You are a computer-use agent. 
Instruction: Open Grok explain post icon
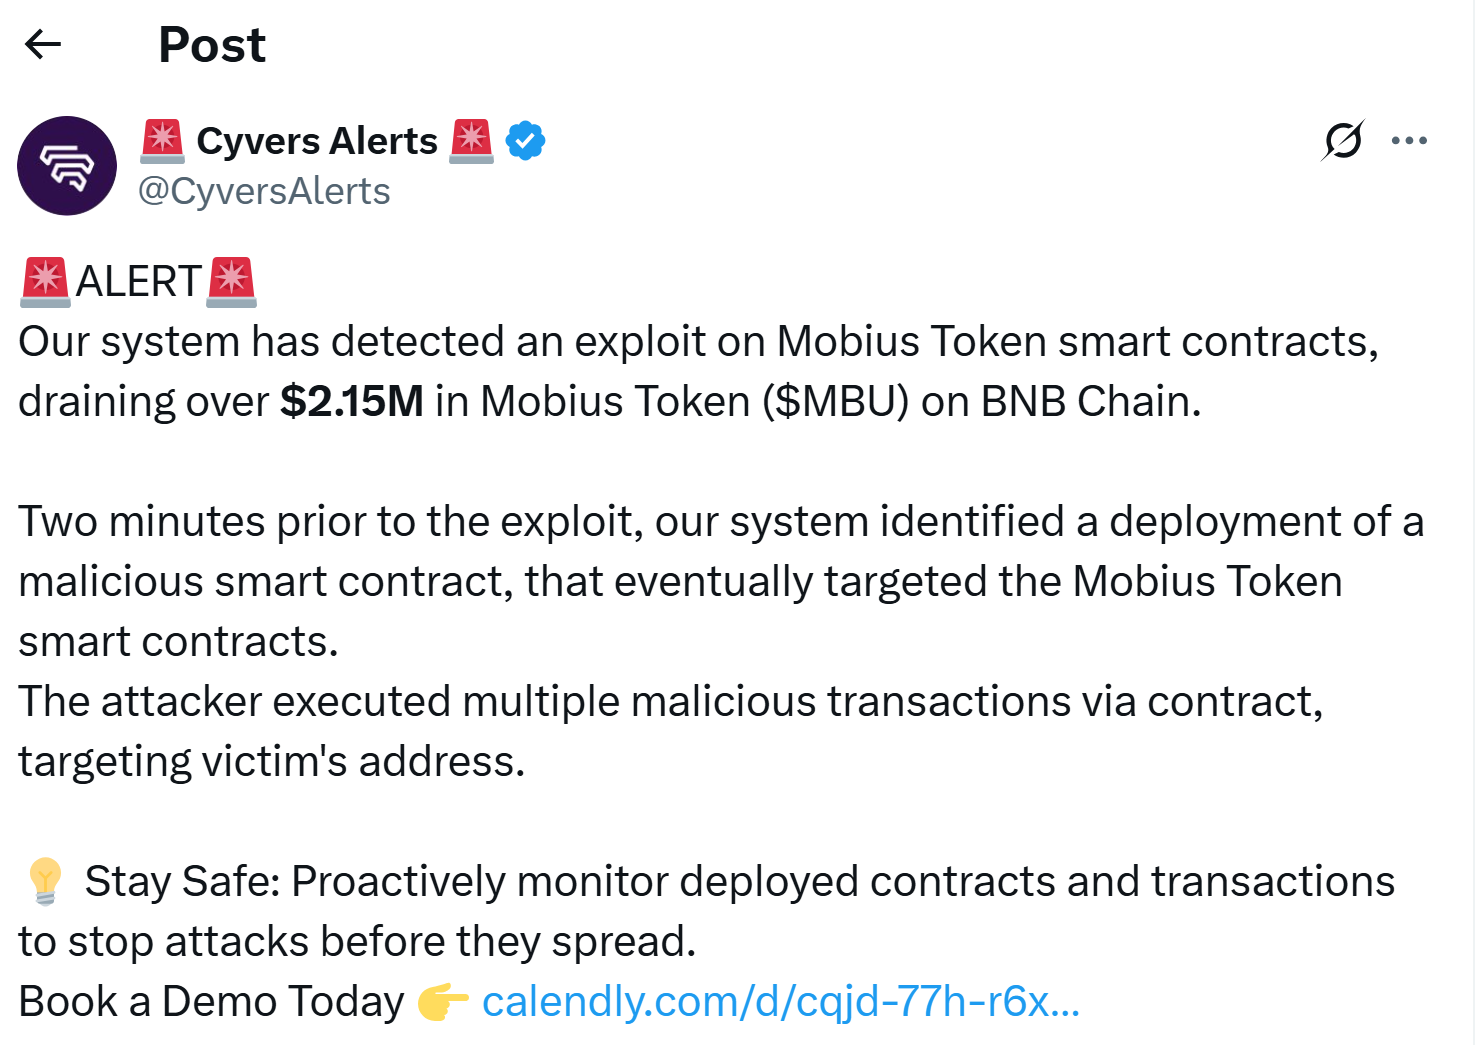click(1342, 141)
